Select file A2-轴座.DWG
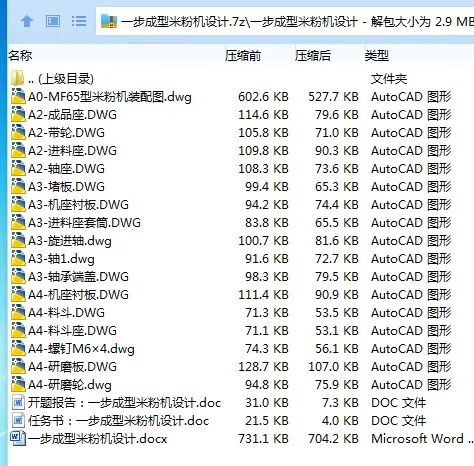Viewport: 474px width, 466px height. coord(66,169)
